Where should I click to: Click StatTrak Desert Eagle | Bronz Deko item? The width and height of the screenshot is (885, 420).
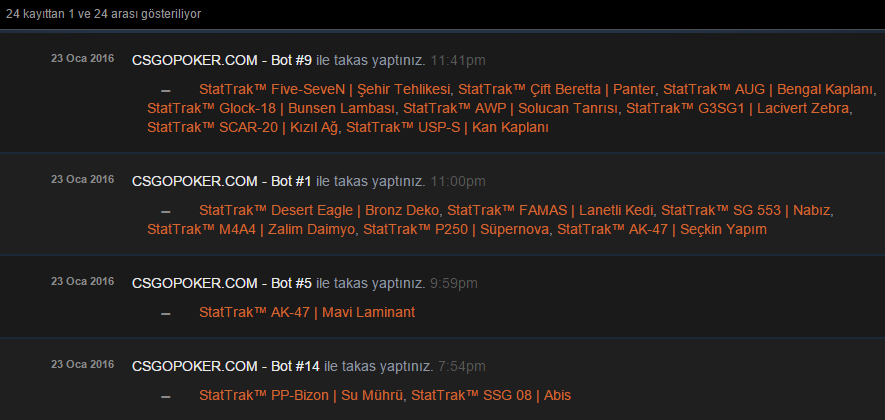319,211
